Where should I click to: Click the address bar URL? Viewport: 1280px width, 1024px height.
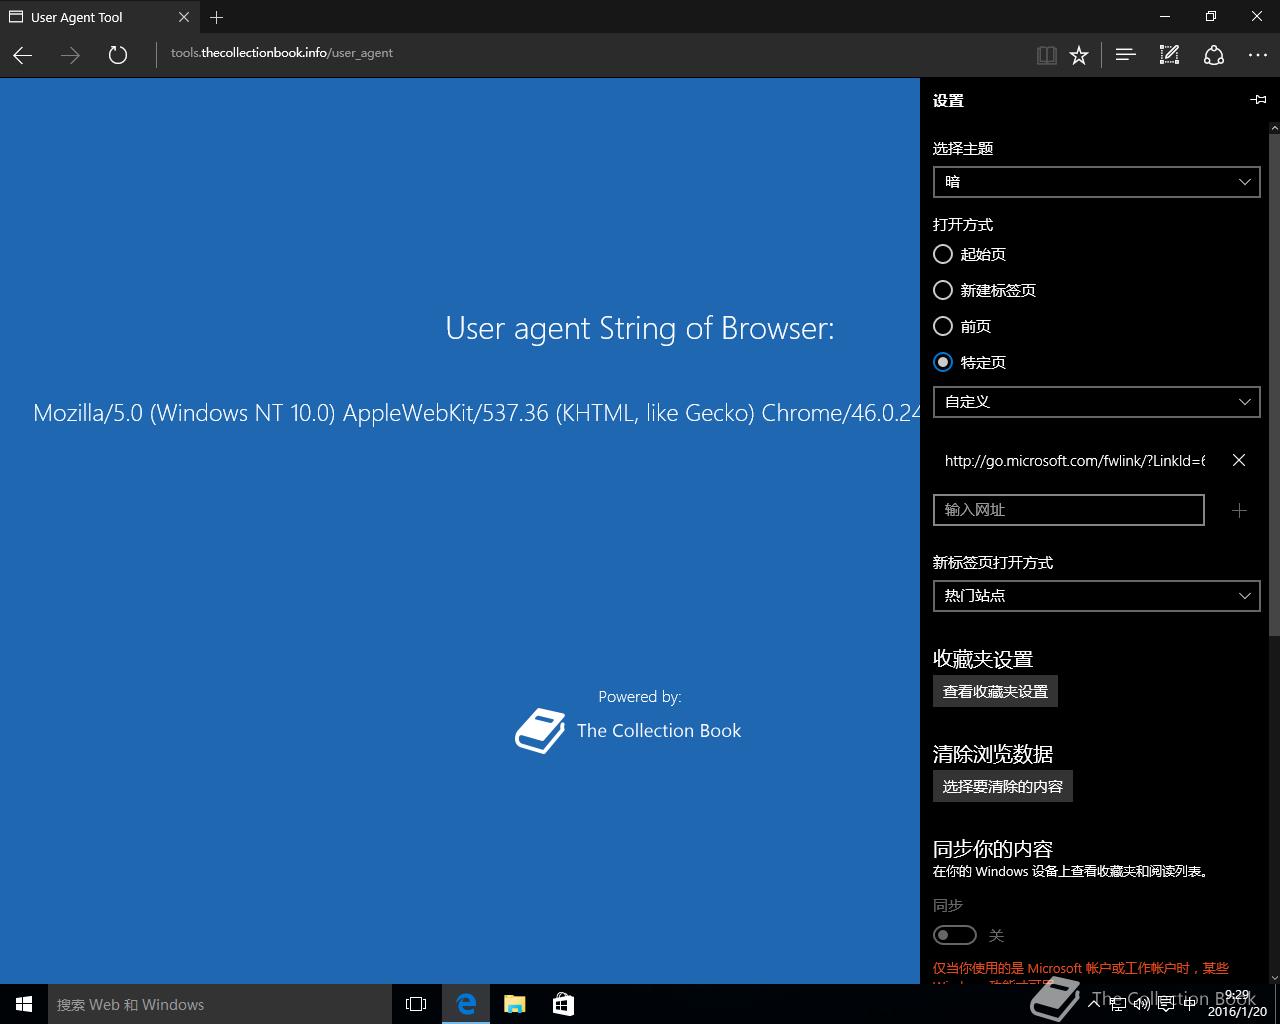282,53
